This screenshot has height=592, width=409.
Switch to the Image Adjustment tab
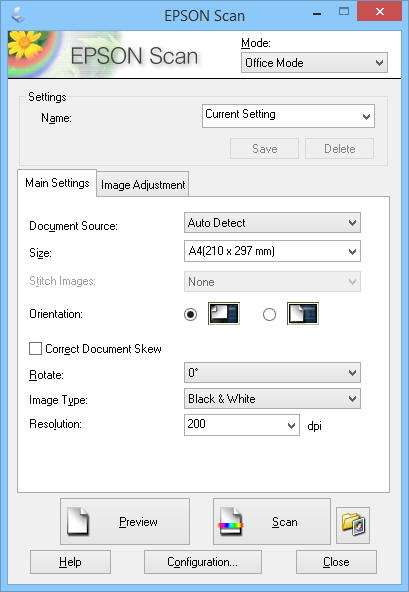click(143, 185)
